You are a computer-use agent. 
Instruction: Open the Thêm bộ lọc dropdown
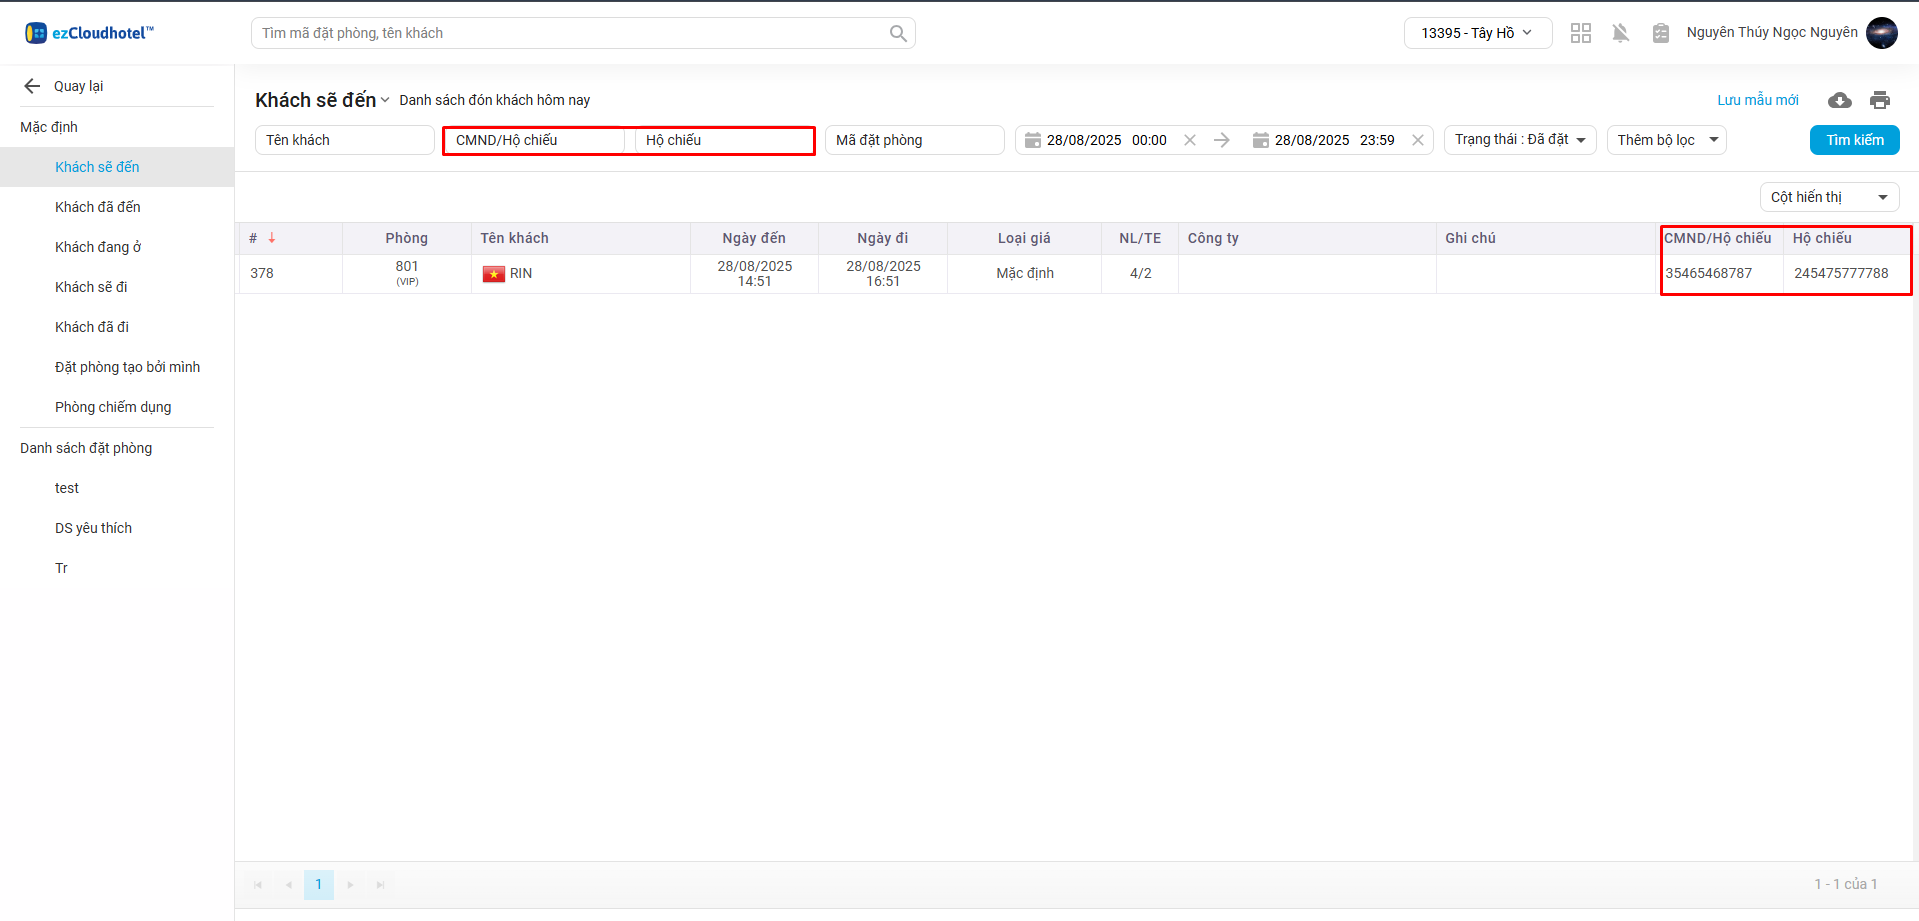(1666, 140)
